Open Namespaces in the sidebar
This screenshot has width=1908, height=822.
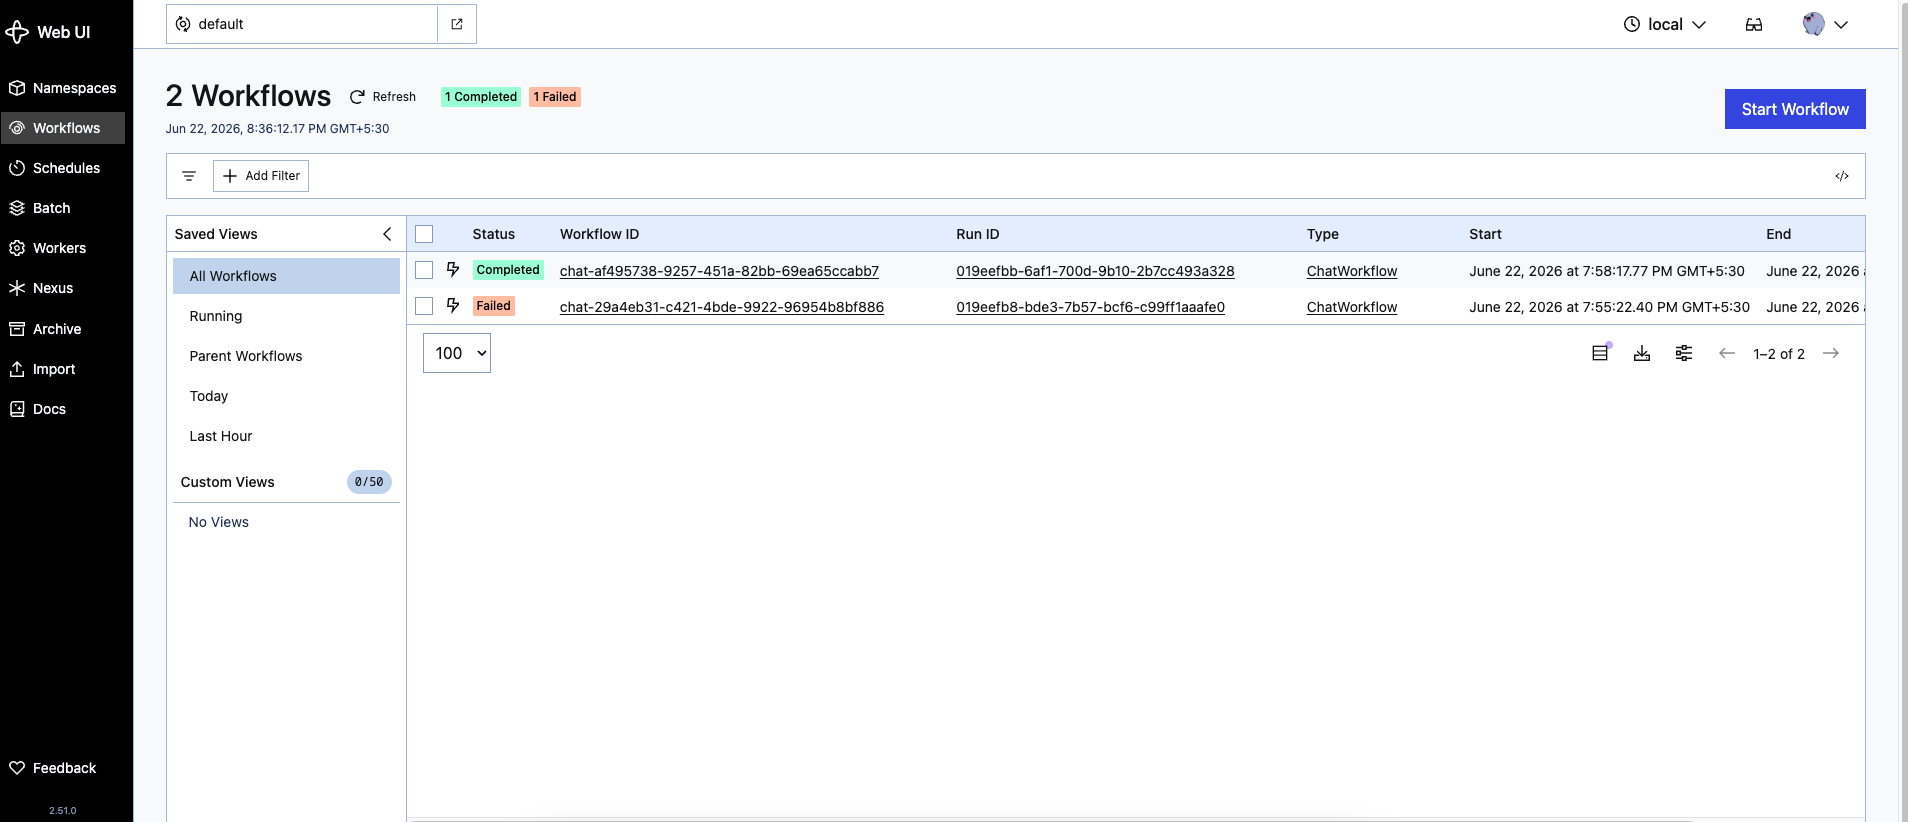click(63, 88)
